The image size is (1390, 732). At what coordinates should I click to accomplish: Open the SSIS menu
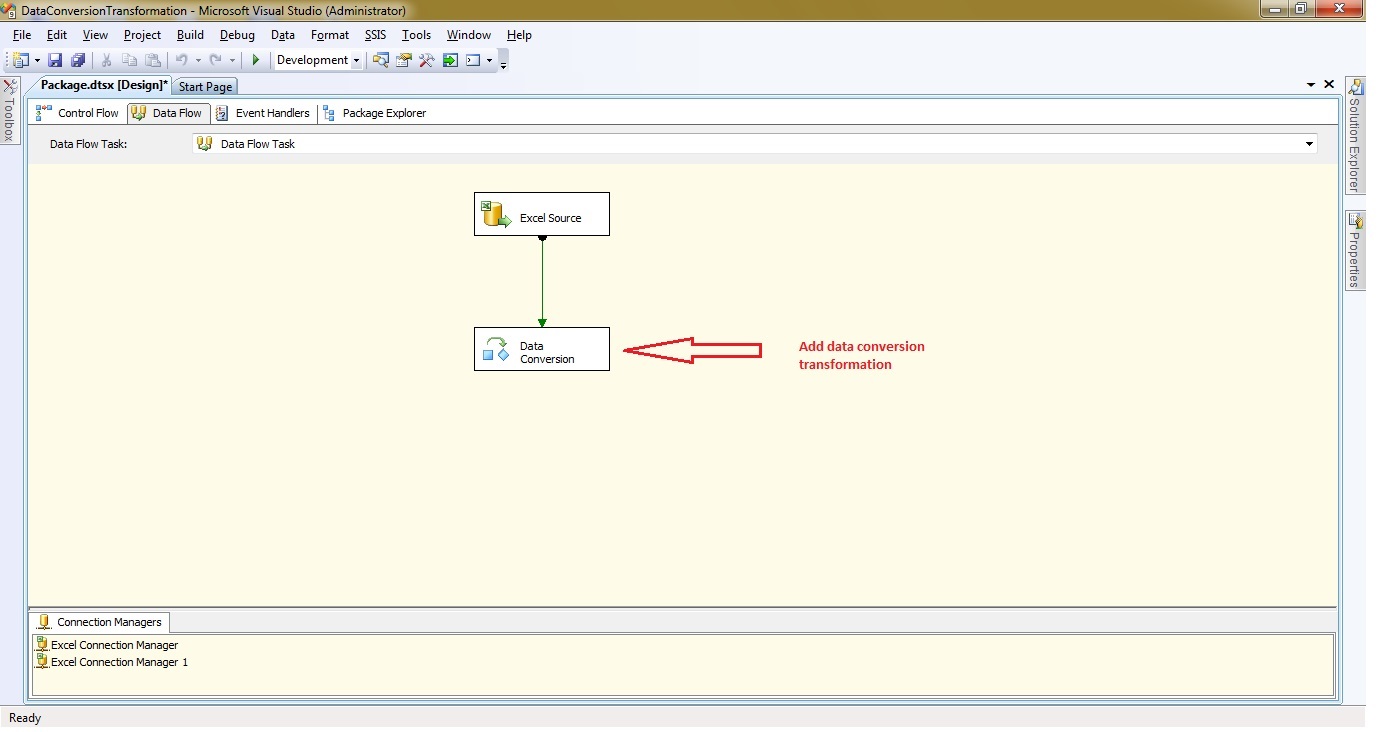(375, 35)
